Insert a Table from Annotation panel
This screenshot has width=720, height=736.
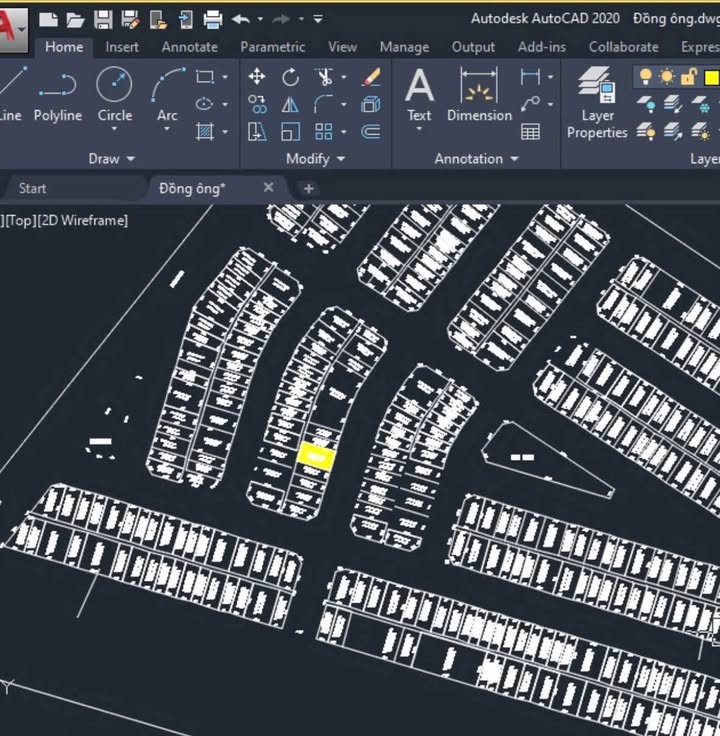pyautogui.click(x=530, y=131)
